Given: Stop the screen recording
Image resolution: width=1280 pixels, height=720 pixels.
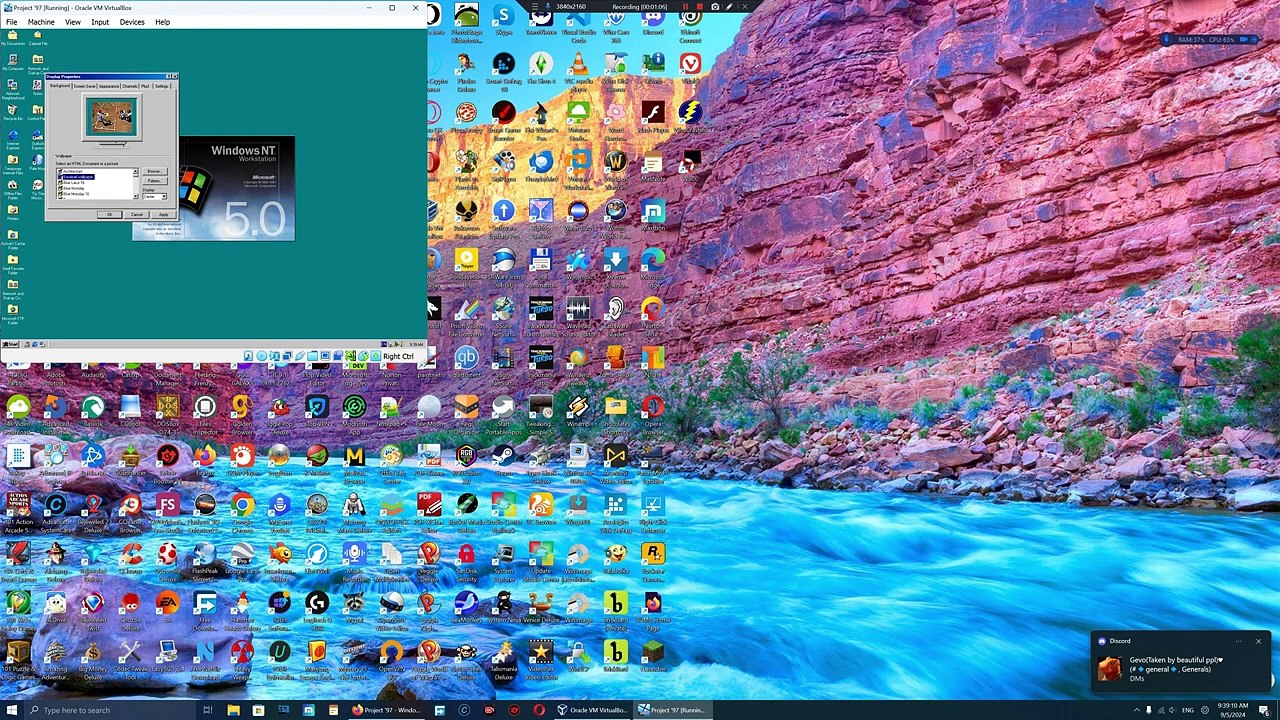Looking at the screenshot, I should click(x=700, y=6).
